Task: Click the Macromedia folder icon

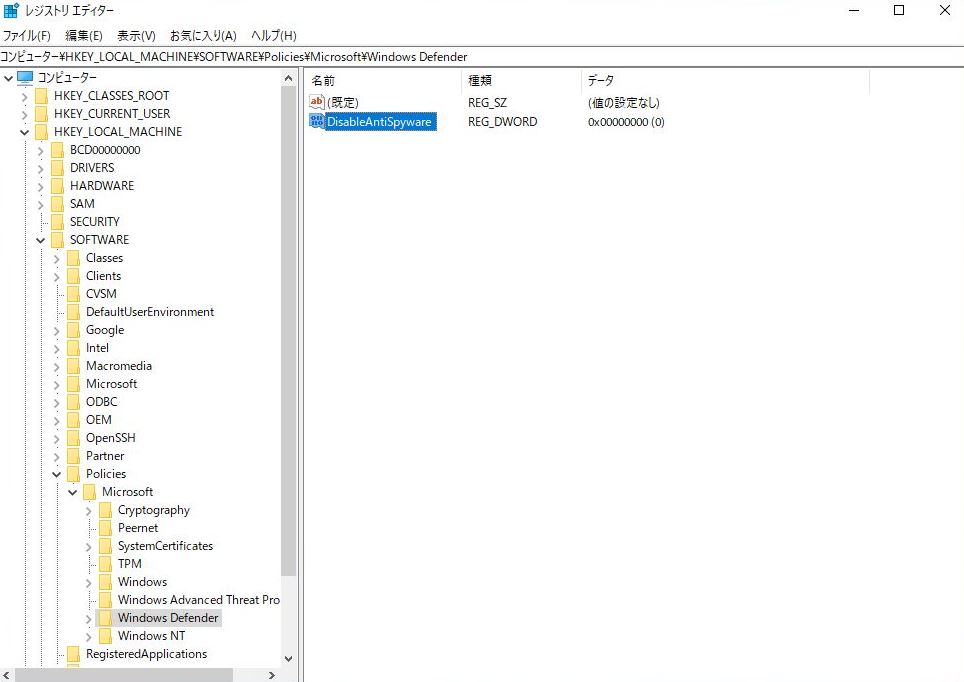Action: tap(74, 366)
